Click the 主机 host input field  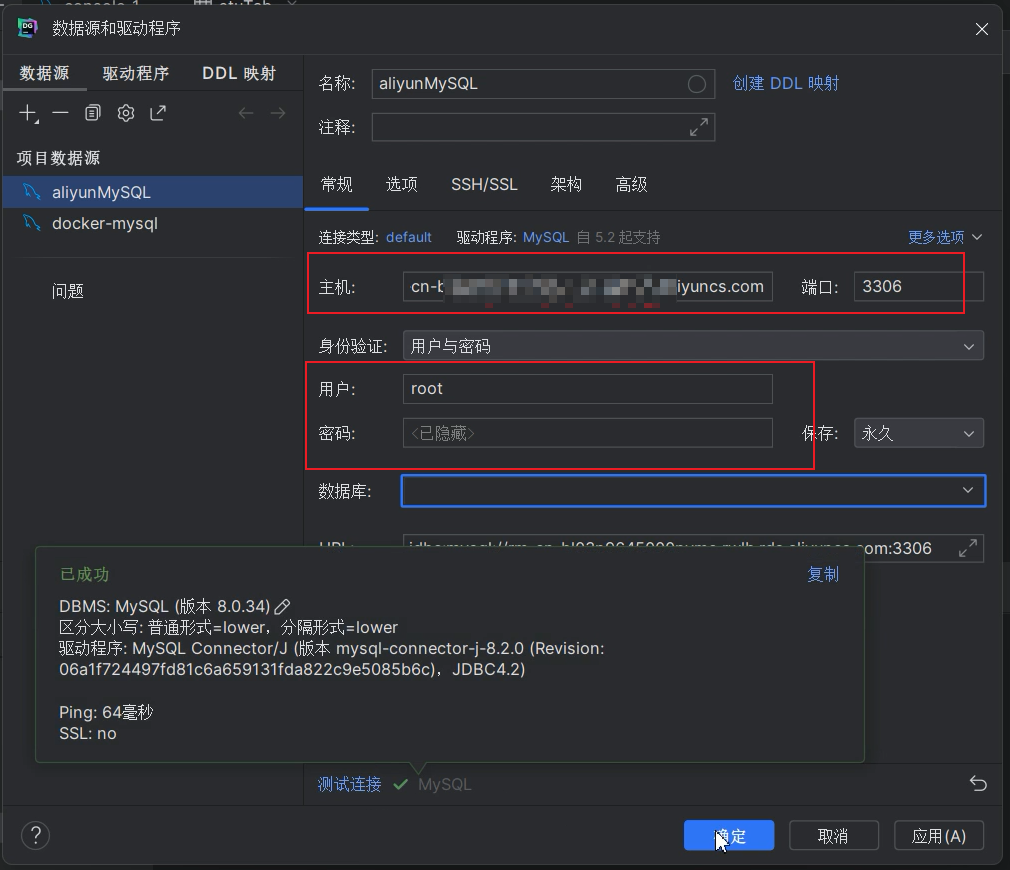tap(587, 287)
